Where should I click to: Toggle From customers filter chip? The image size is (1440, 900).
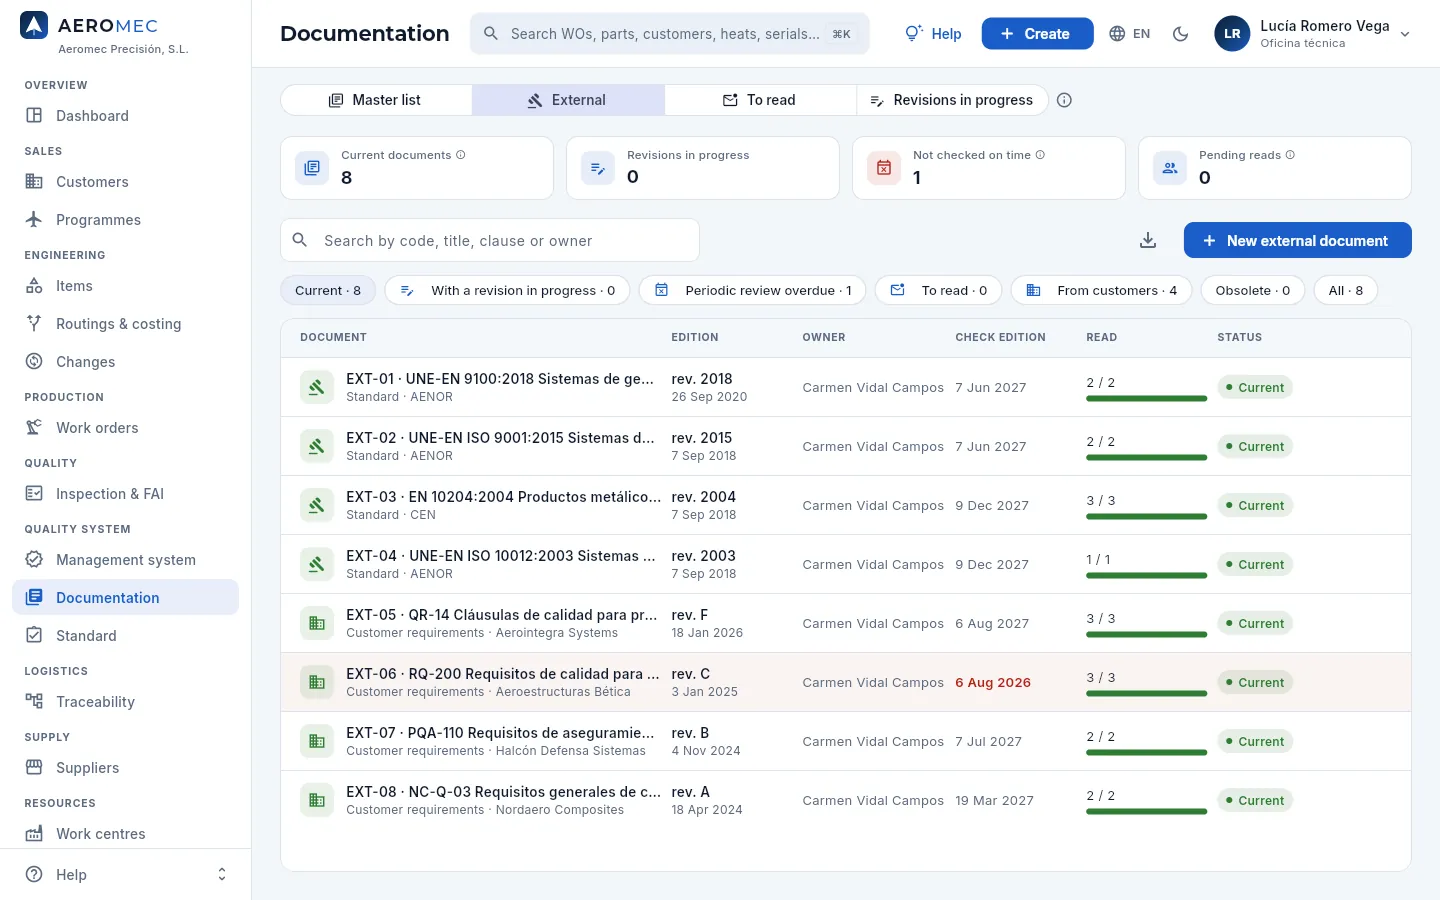(1101, 290)
